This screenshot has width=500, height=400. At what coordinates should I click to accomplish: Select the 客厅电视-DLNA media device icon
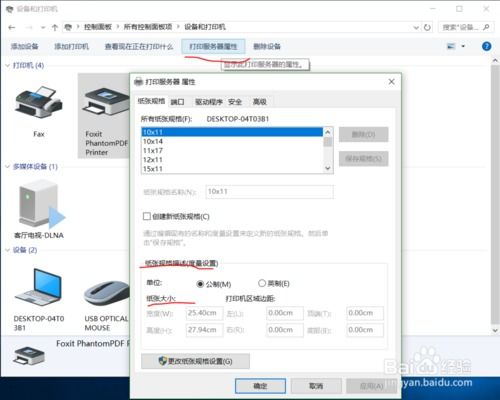click(41, 203)
